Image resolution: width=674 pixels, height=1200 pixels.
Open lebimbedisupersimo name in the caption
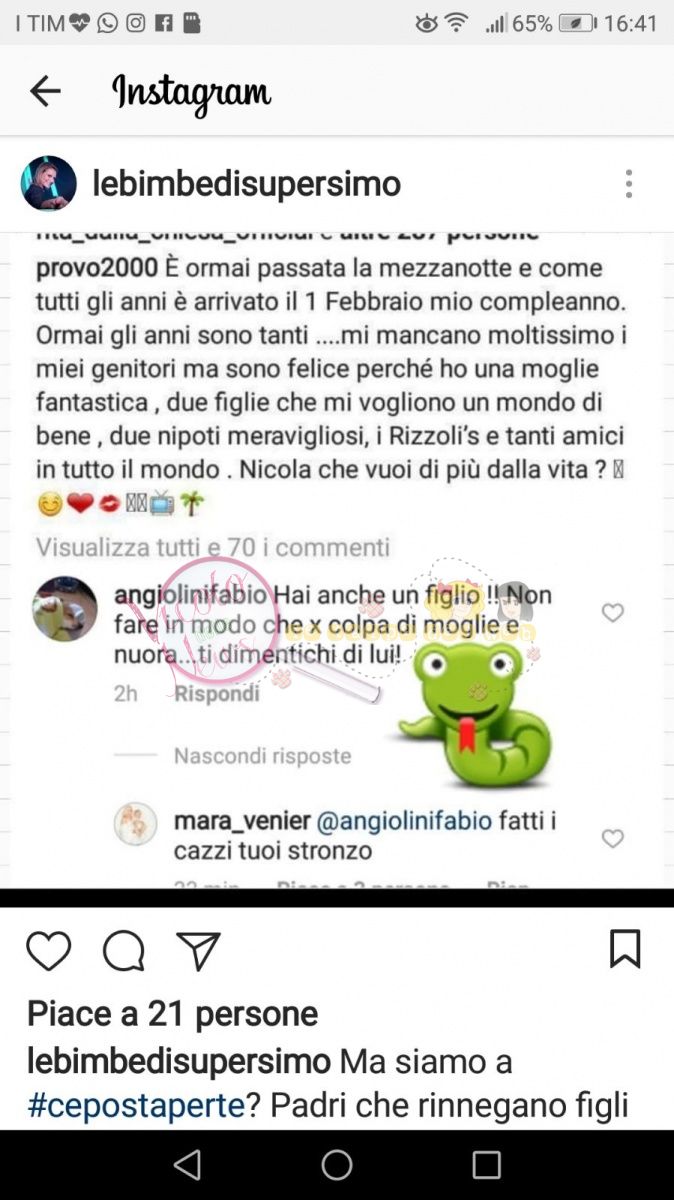(179, 1060)
